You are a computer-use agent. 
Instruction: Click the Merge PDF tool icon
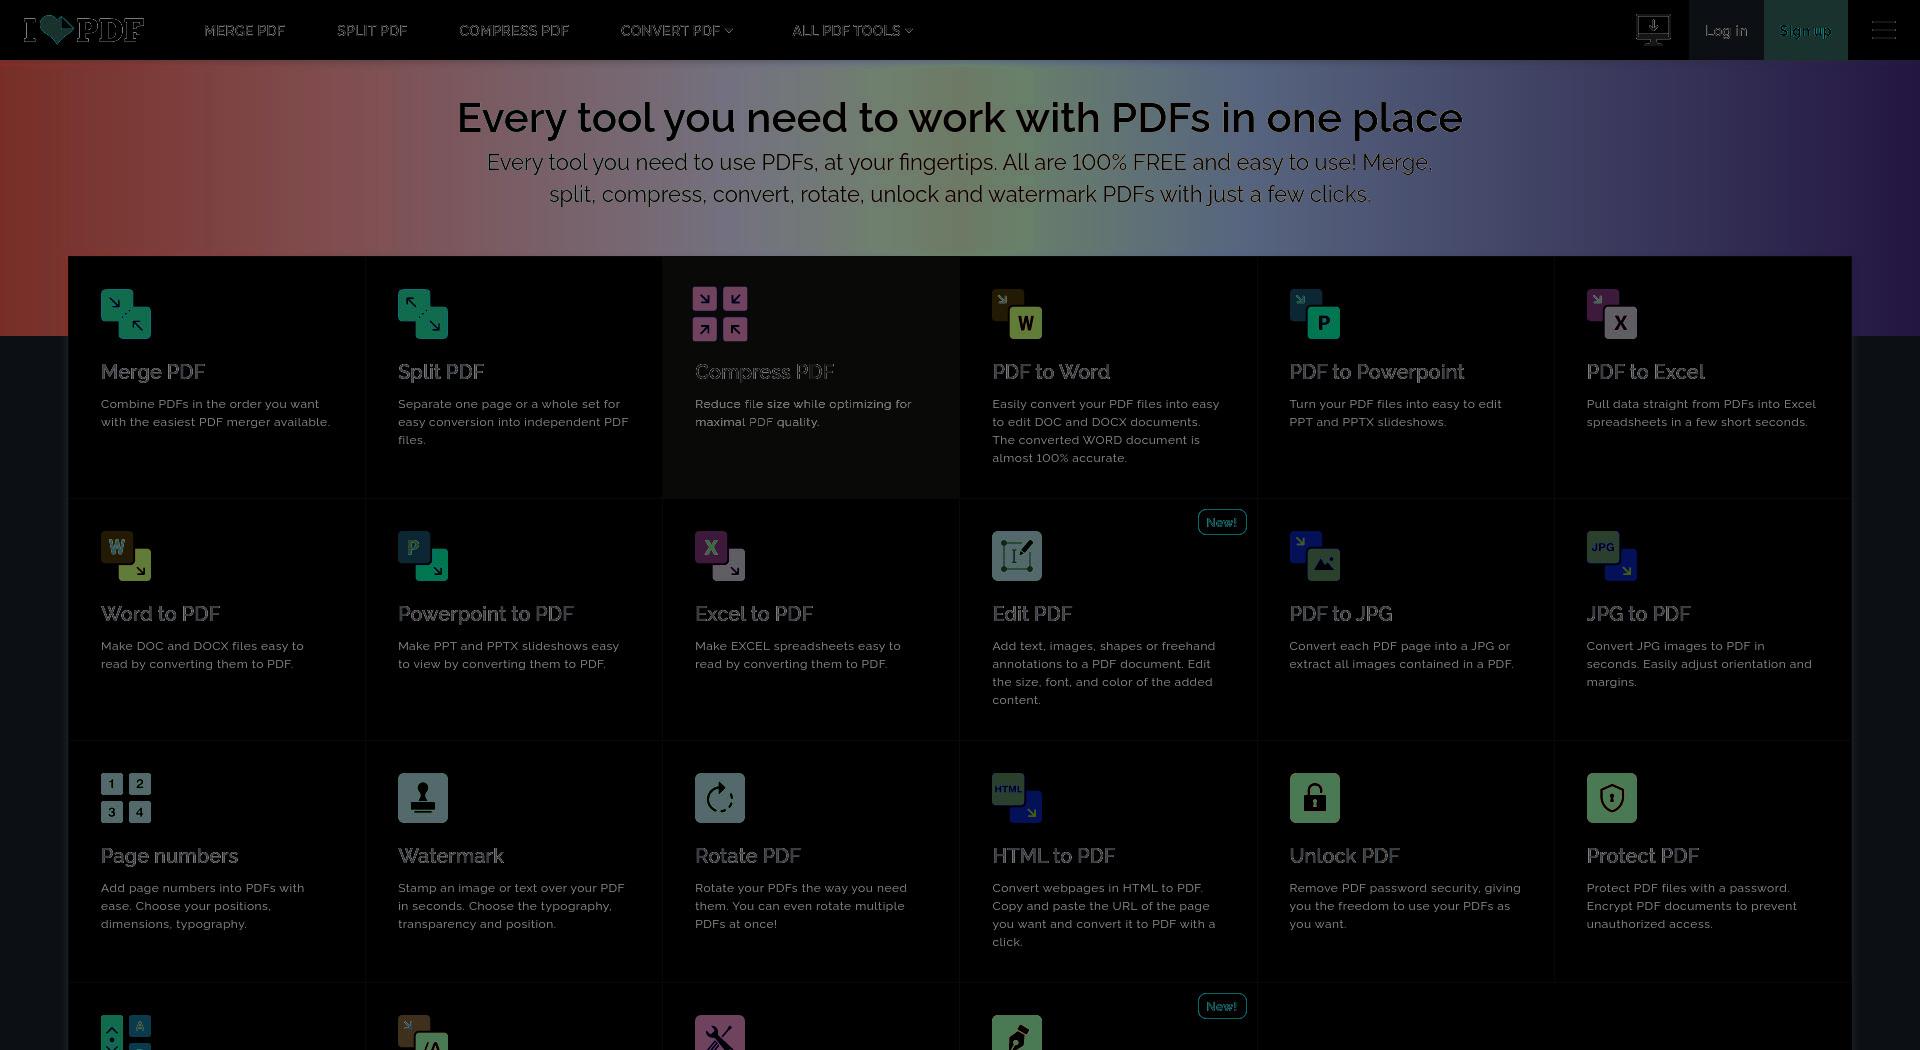126,314
